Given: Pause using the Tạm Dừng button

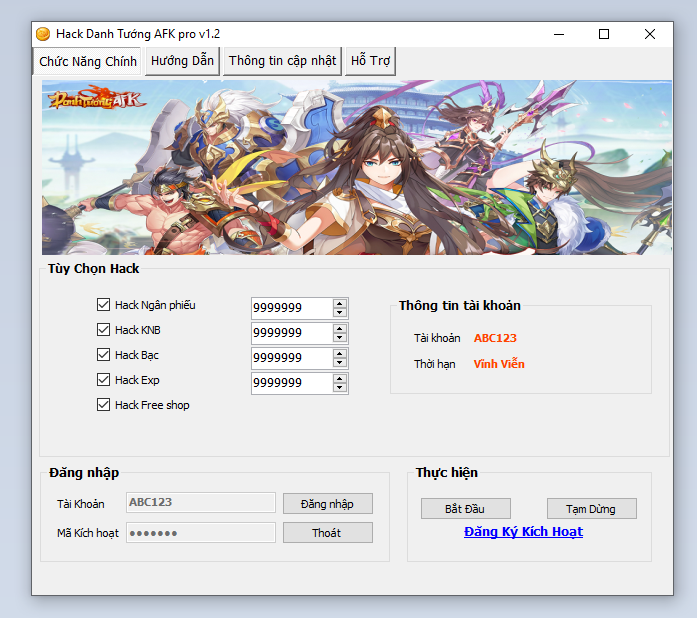Looking at the screenshot, I should (x=591, y=509).
